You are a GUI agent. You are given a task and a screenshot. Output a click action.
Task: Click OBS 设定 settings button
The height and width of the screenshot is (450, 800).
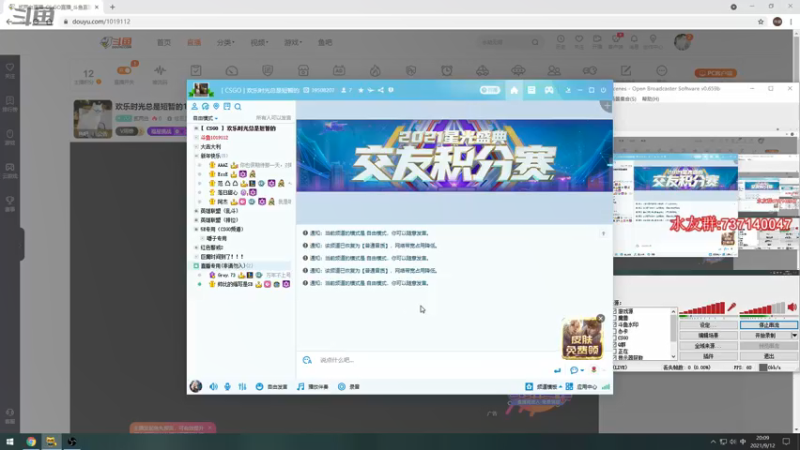[708, 325]
